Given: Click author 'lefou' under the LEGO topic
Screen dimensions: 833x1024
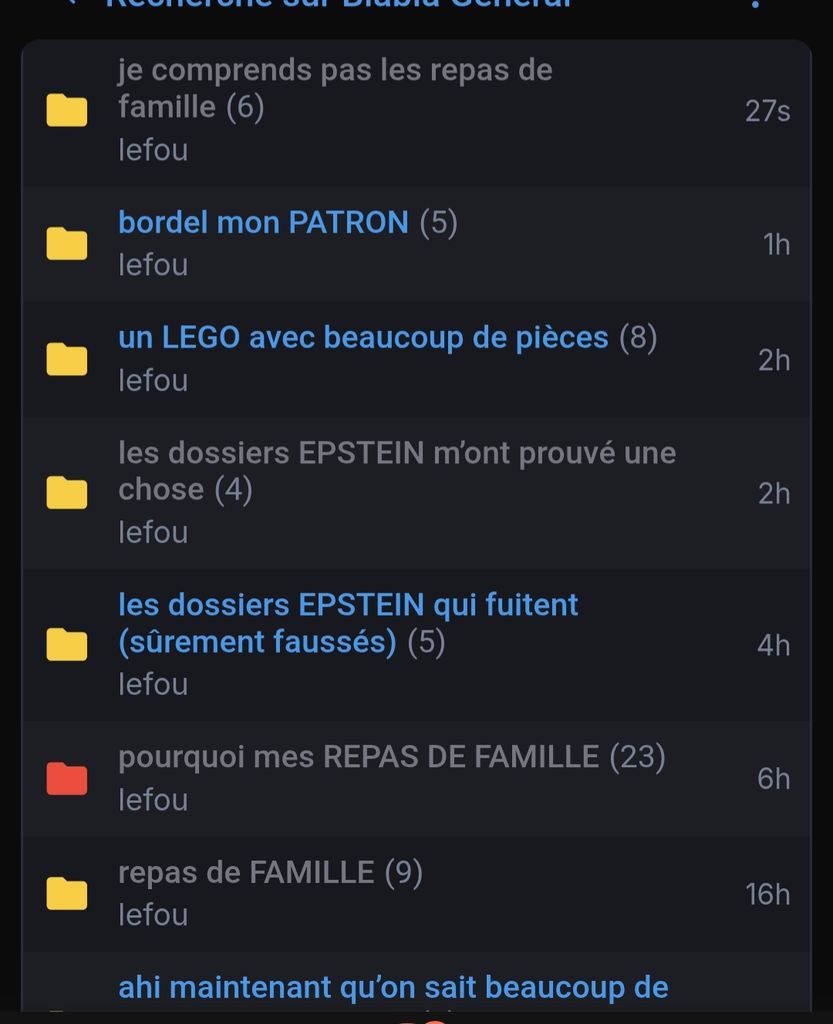Looking at the screenshot, I should (153, 381).
